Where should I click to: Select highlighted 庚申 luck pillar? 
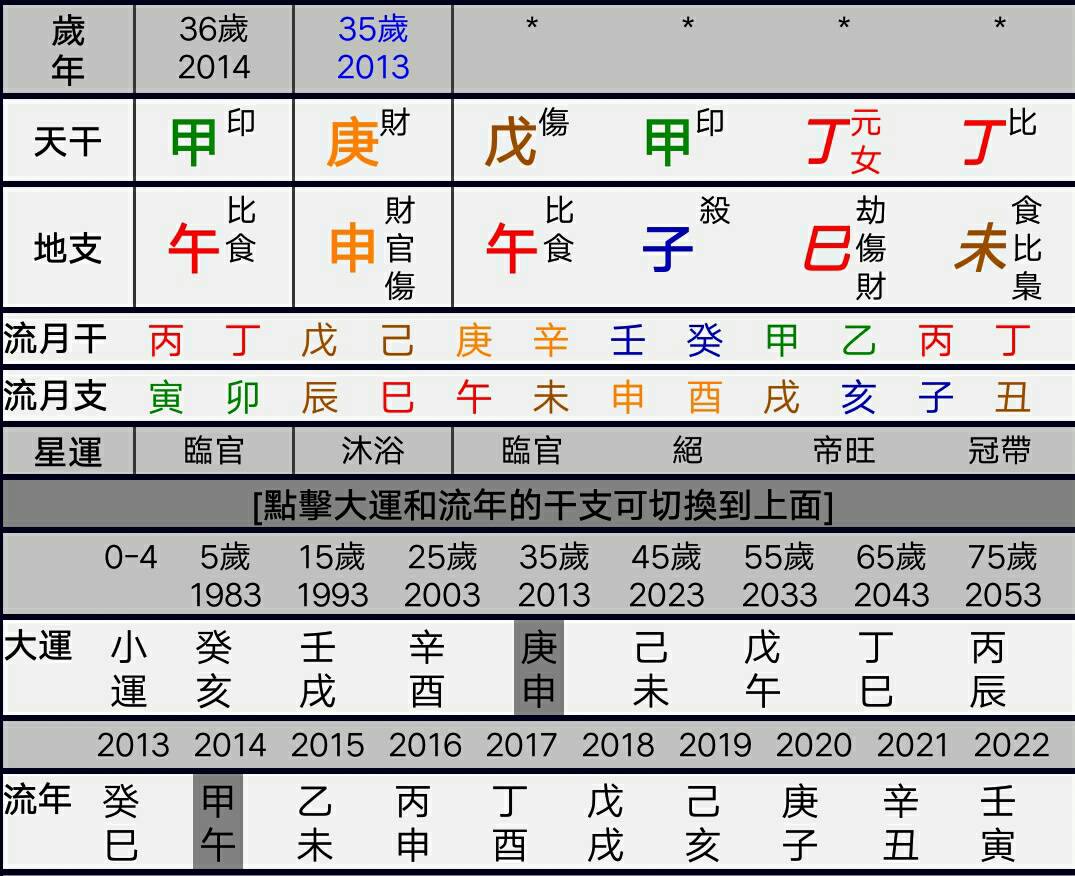[x=539, y=668]
